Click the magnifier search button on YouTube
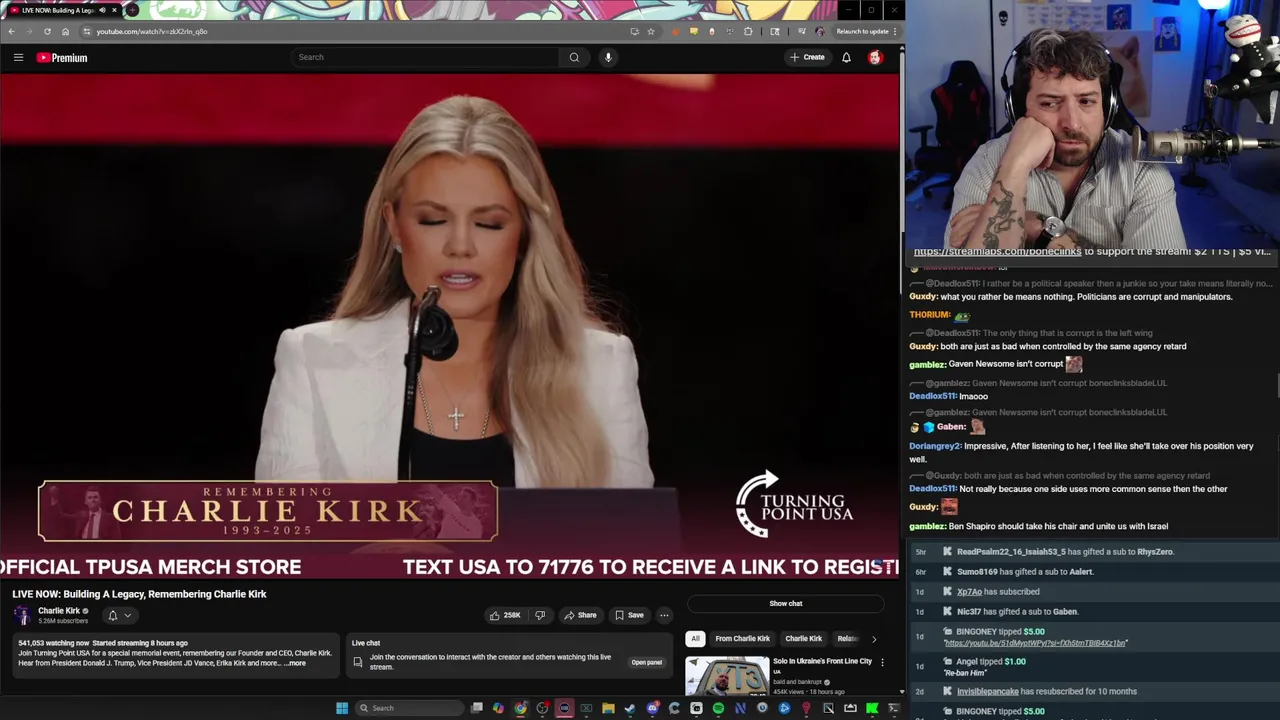Screen dimensions: 1280x720 coord(574,57)
